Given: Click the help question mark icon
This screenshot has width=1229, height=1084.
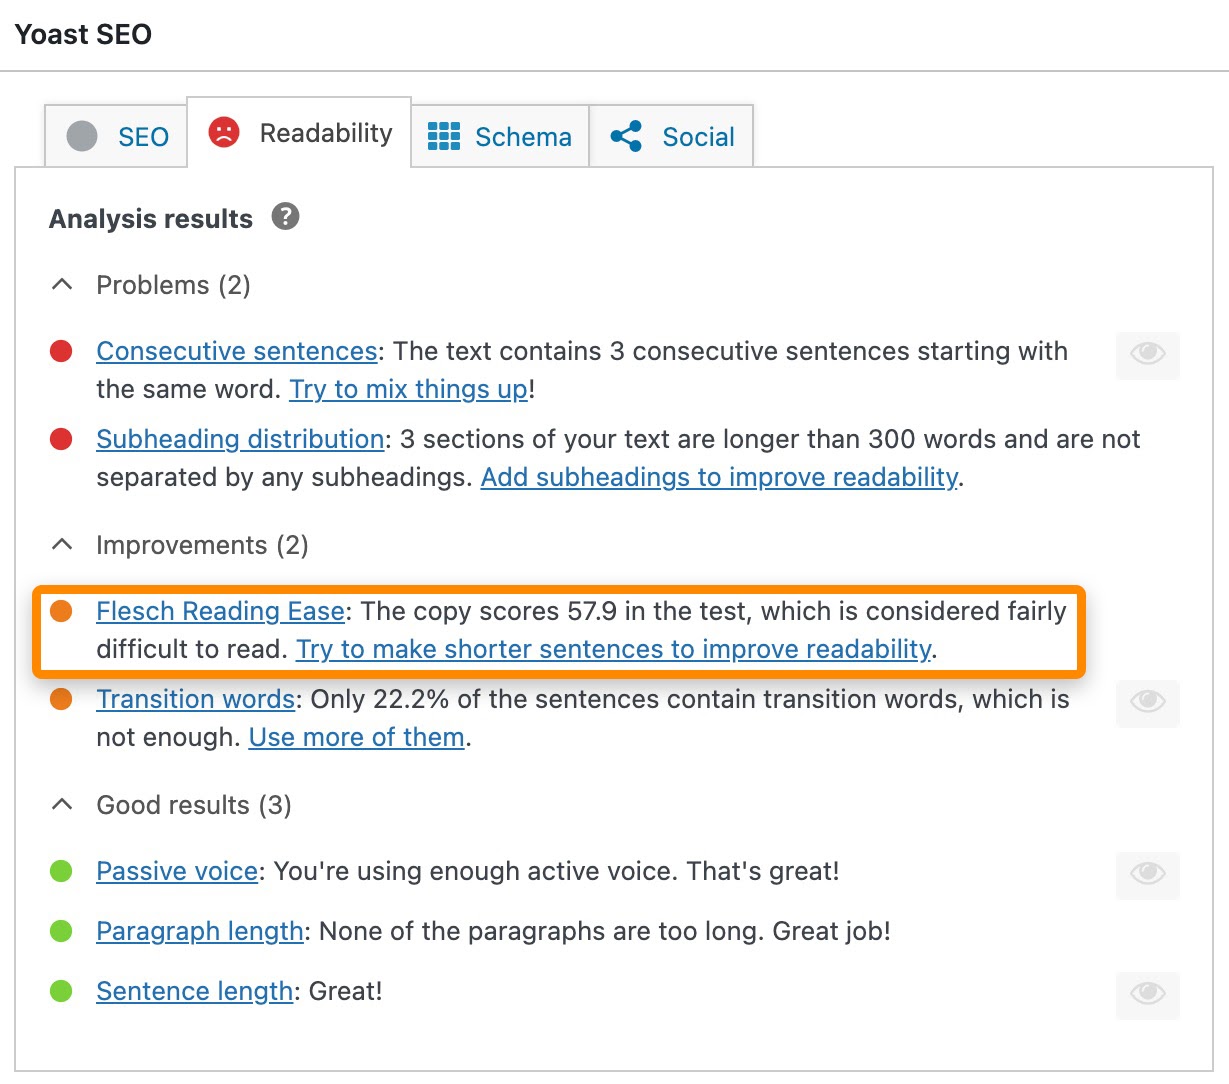Looking at the screenshot, I should pyautogui.click(x=285, y=217).
